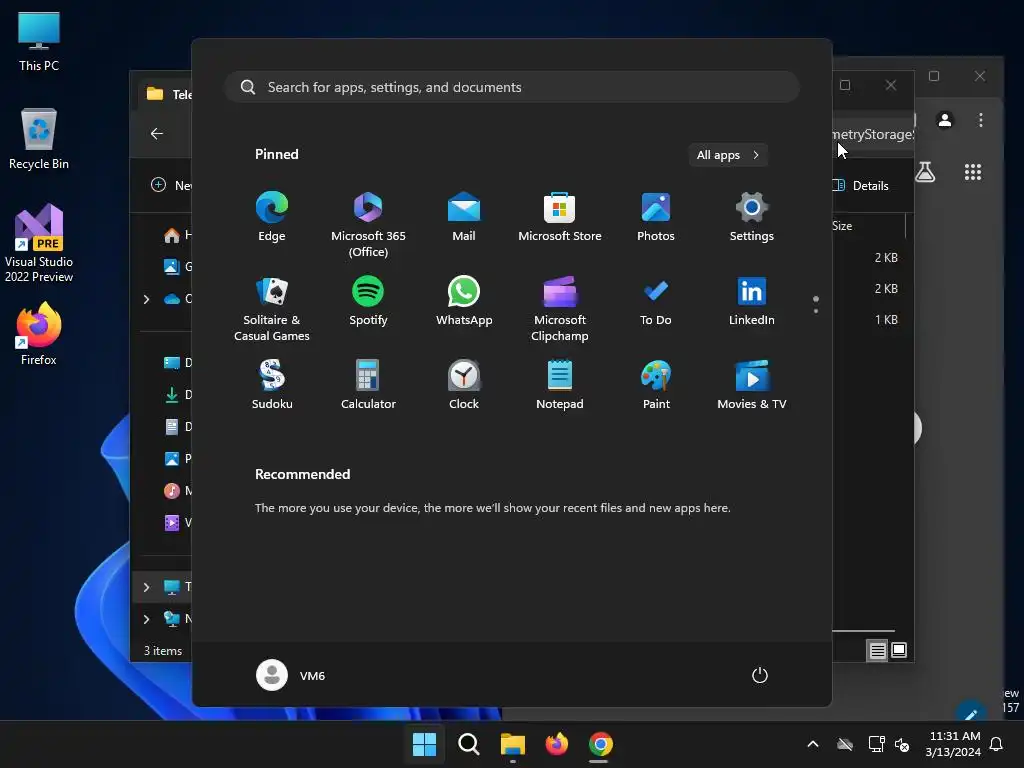Open WhatsApp pinned app
This screenshot has height=768, width=1024.
tap(464, 301)
